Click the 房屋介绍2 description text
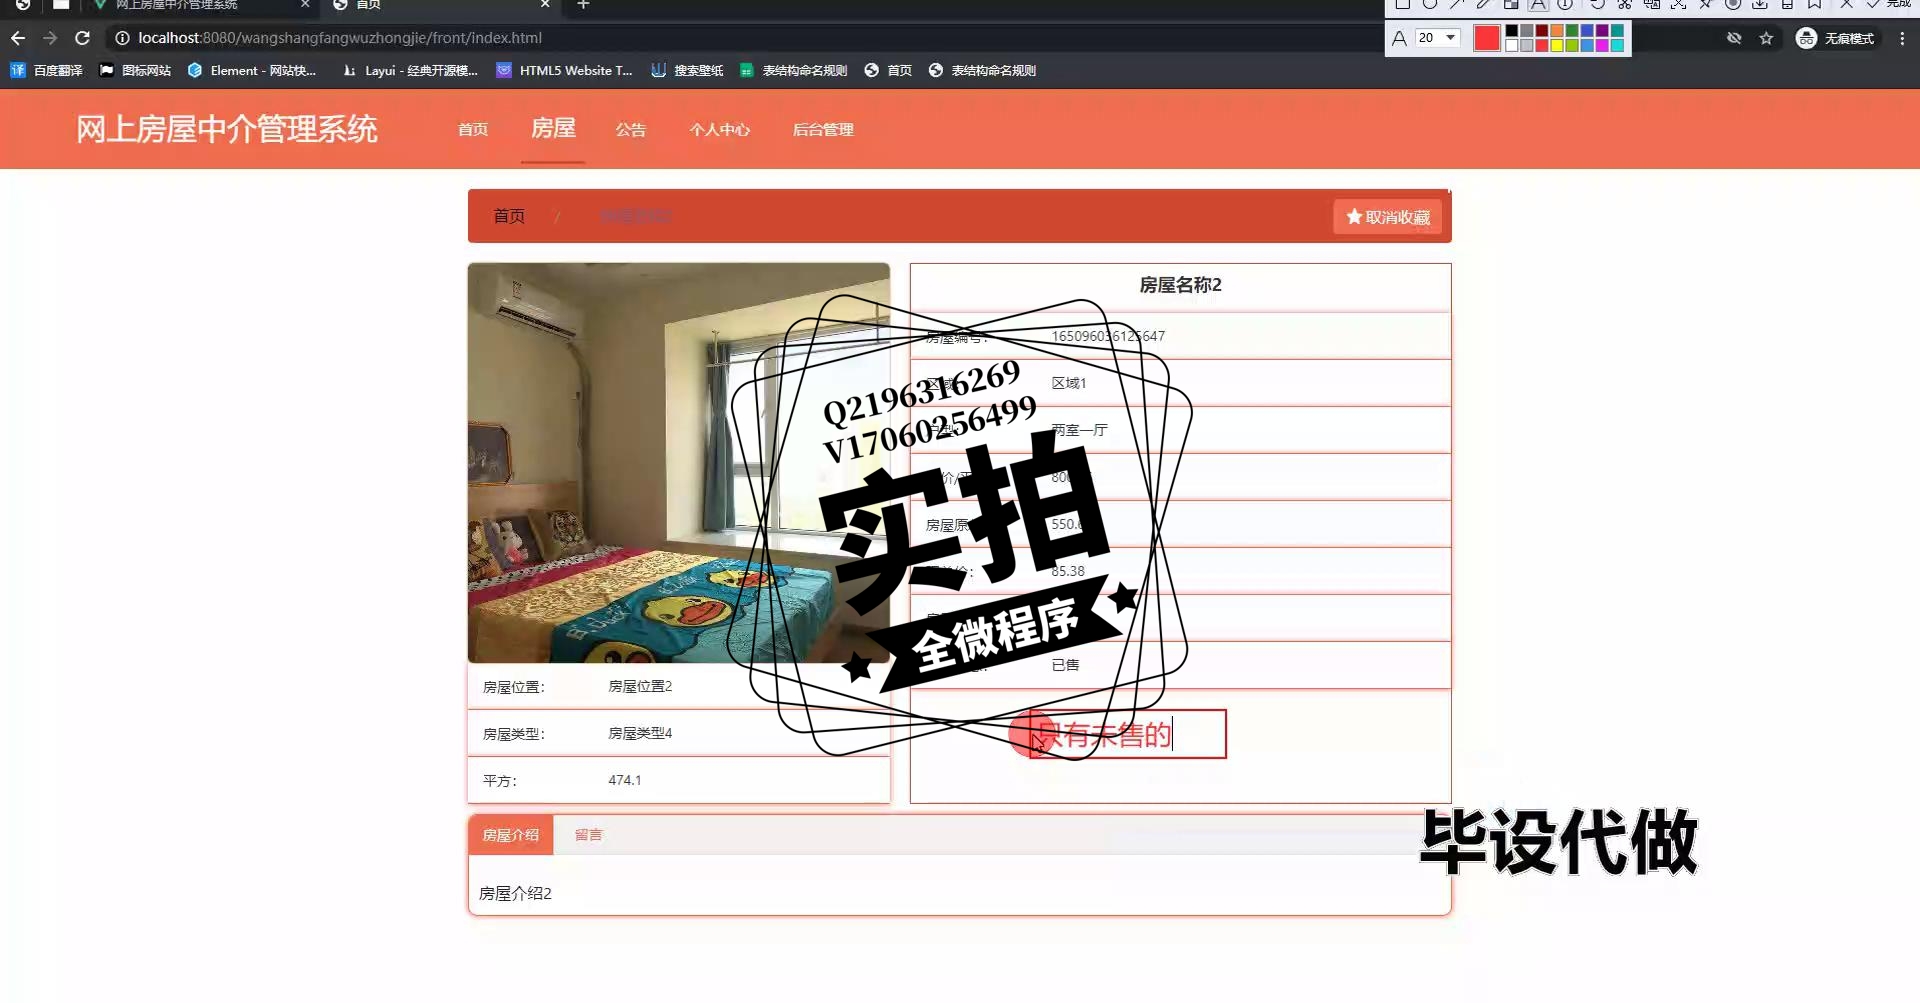This screenshot has height=1003, width=1920. click(515, 893)
